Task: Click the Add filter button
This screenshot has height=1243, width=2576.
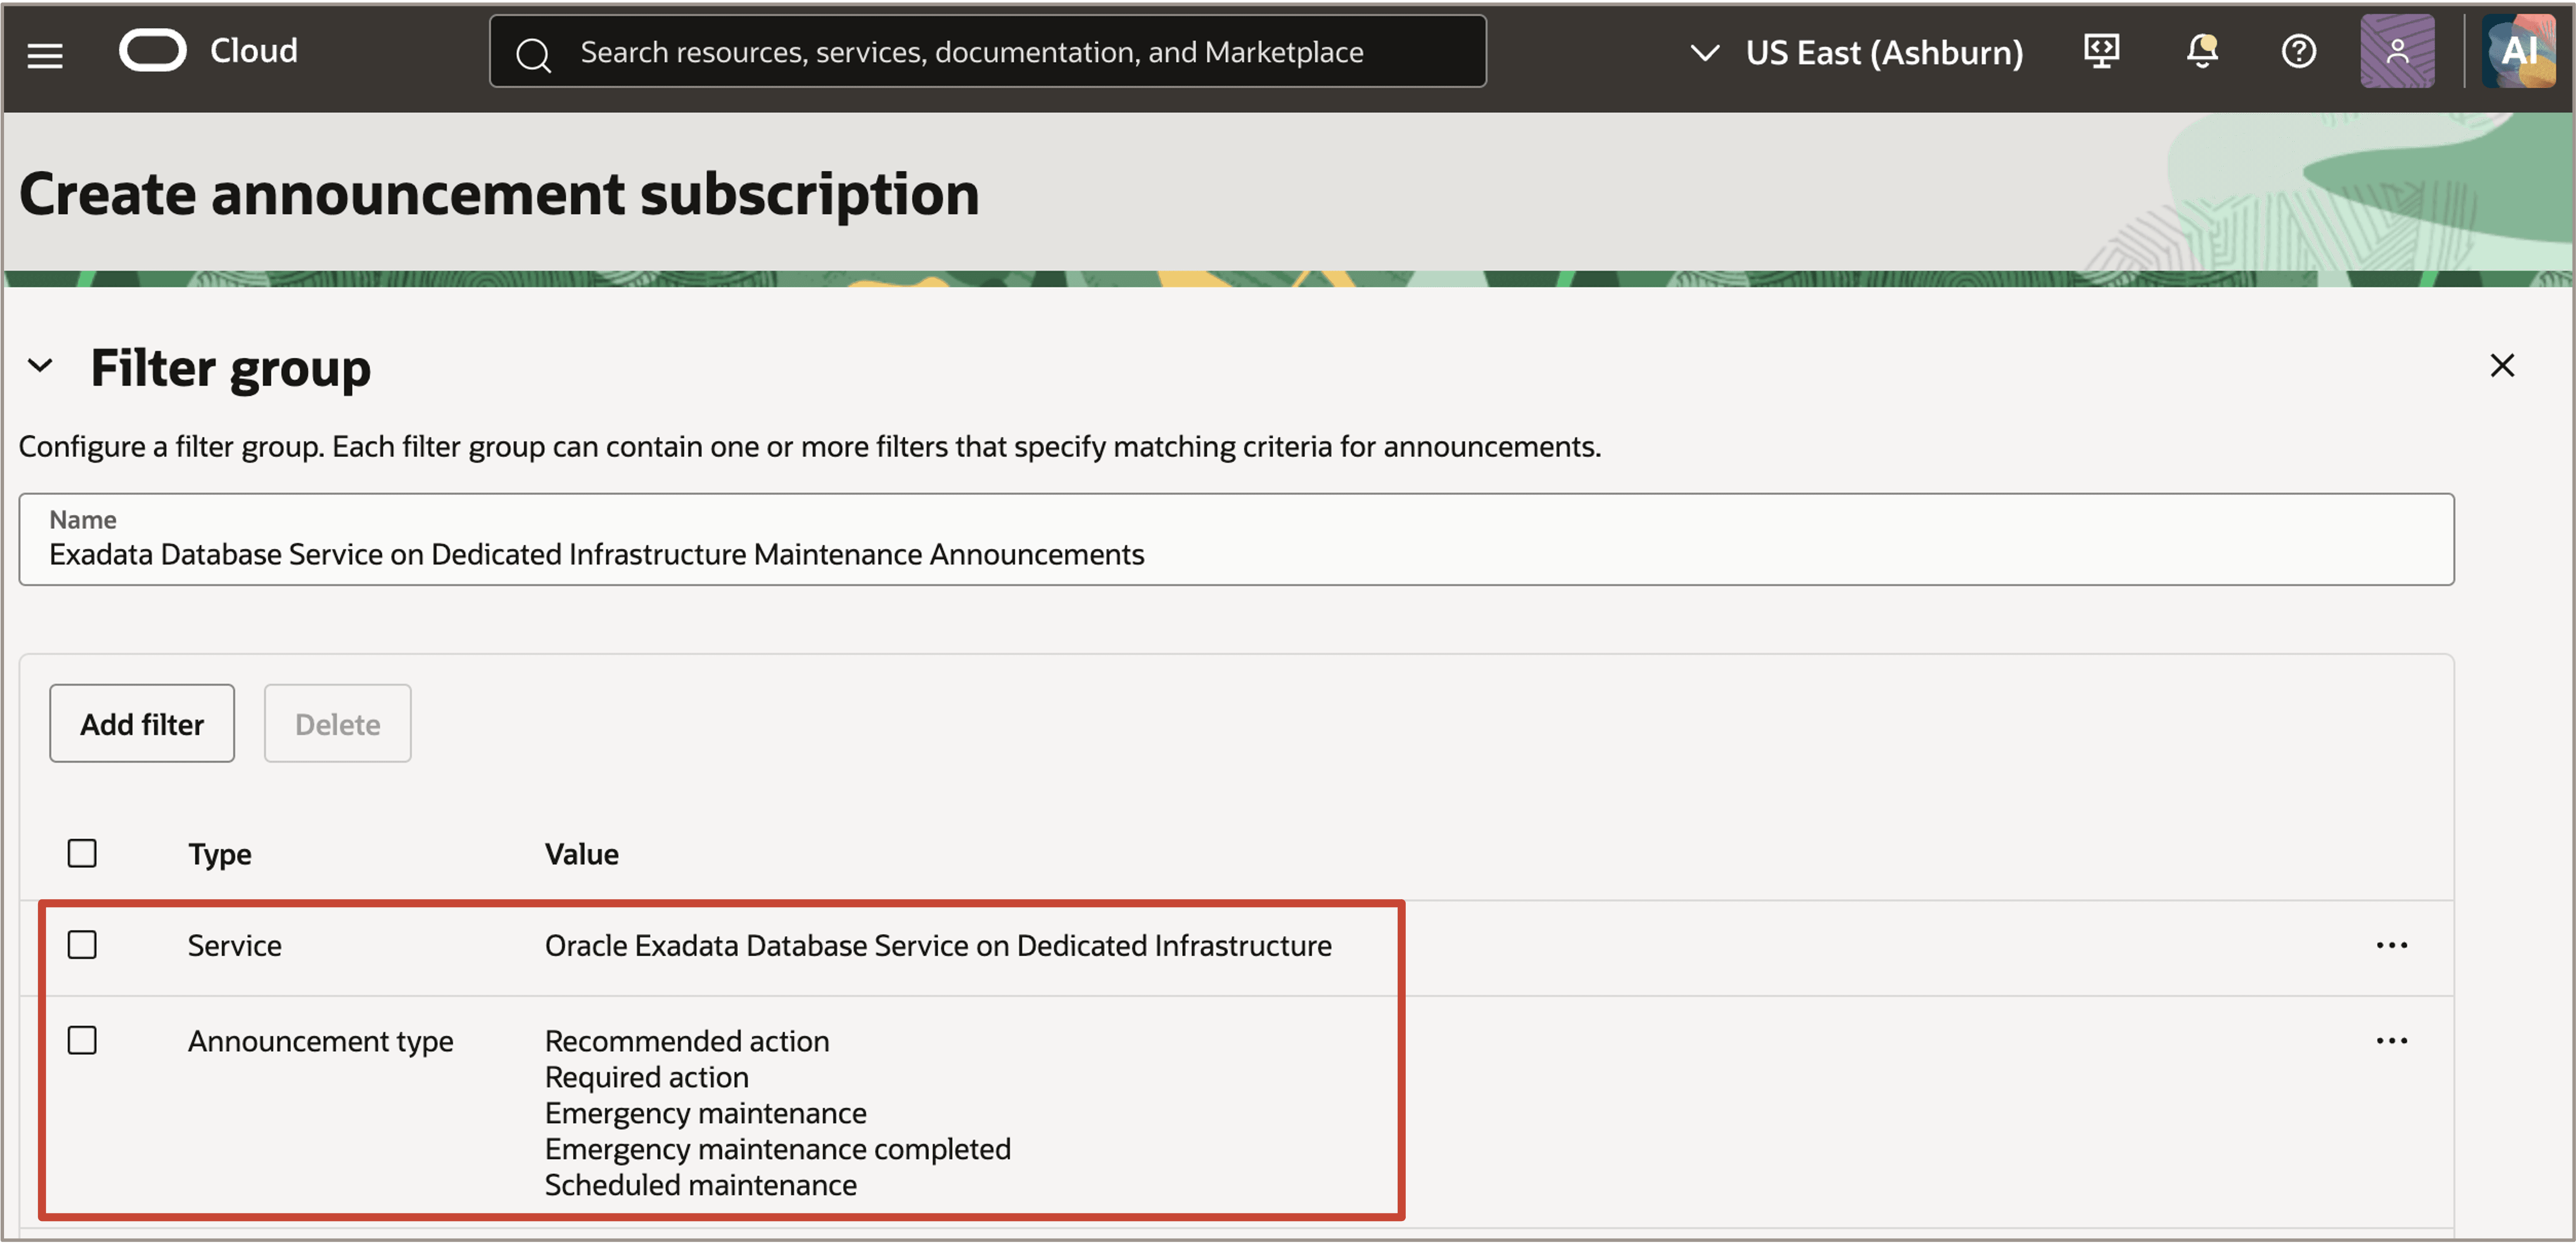Action: [142, 724]
